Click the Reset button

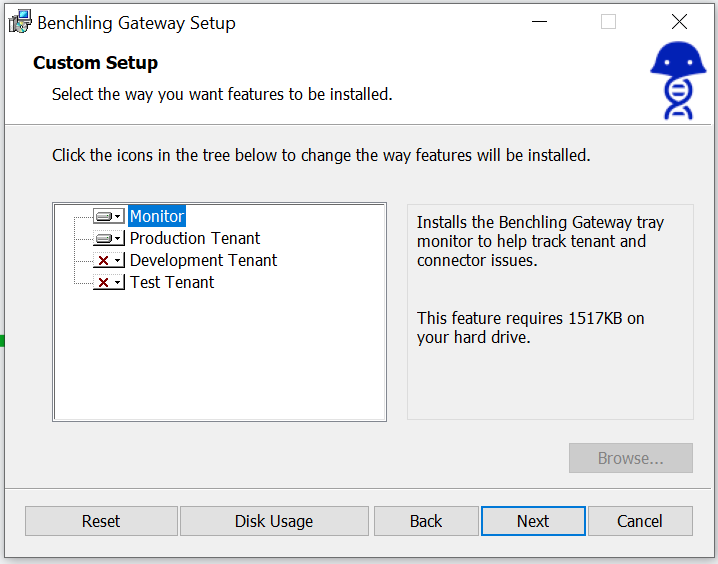tap(101, 521)
